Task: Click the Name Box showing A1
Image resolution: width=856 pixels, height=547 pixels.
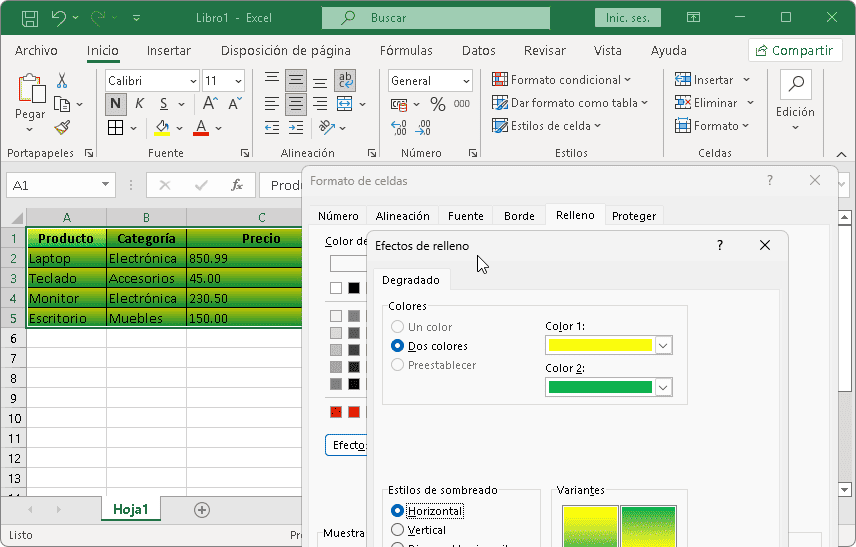Action: pos(50,185)
